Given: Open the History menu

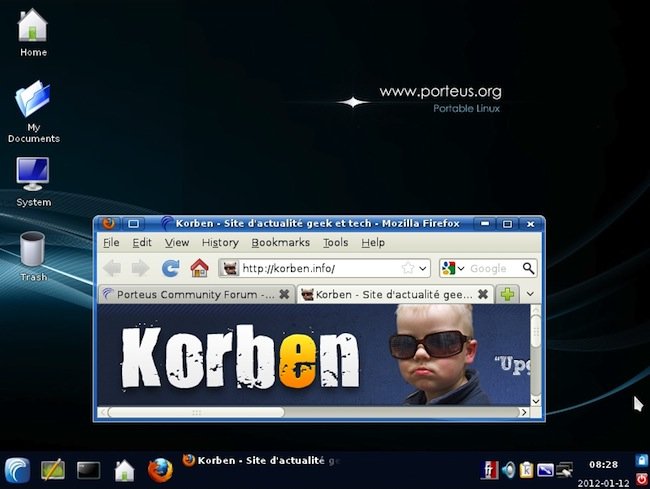Looking at the screenshot, I should pos(220,242).
